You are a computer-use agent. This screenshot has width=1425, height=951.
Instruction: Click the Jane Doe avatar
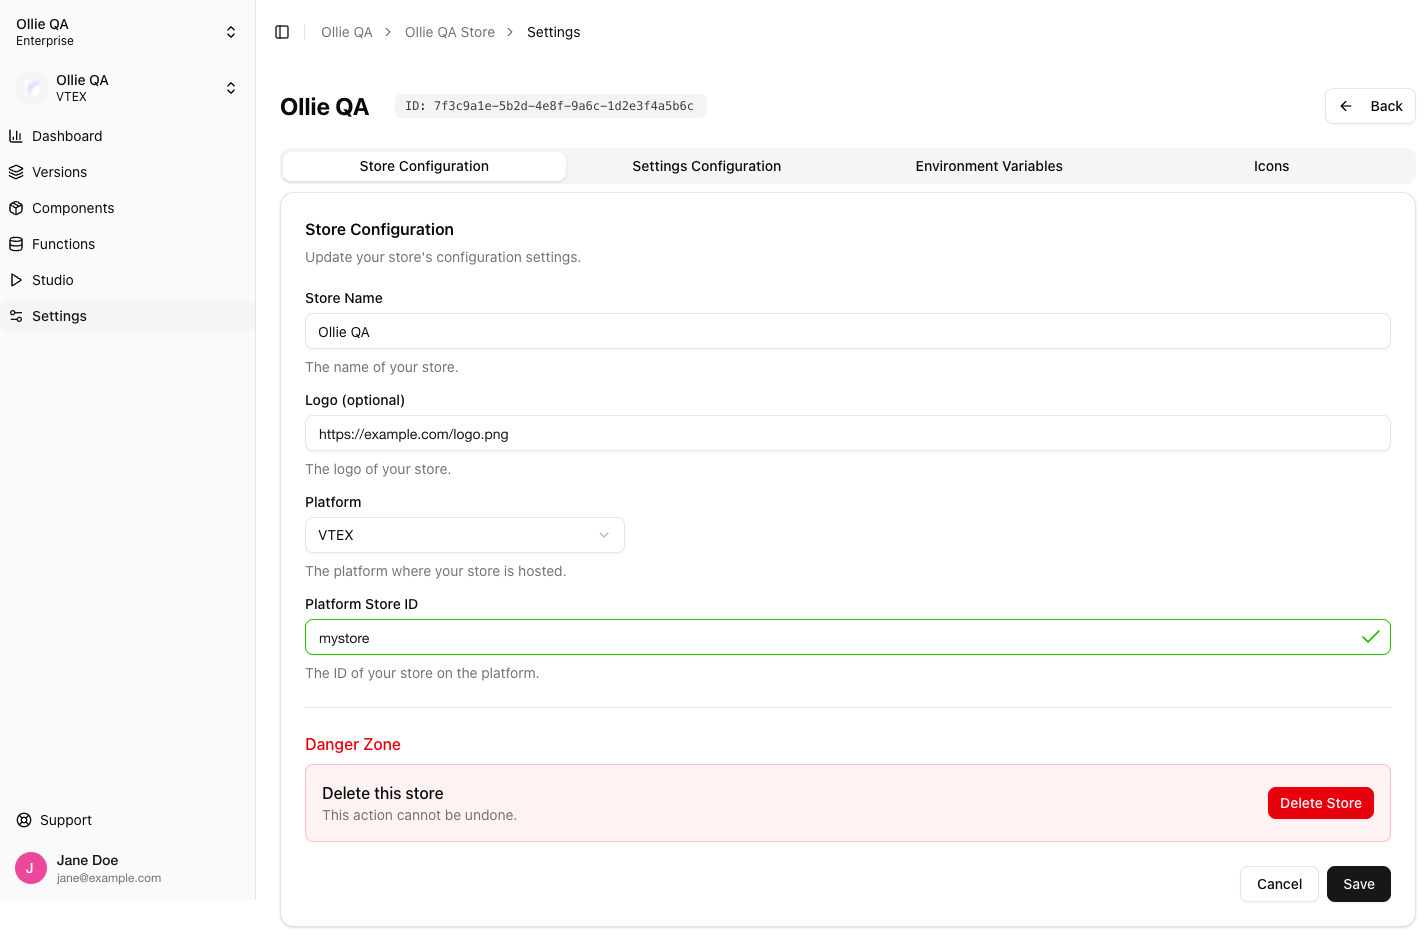(31, 868)
